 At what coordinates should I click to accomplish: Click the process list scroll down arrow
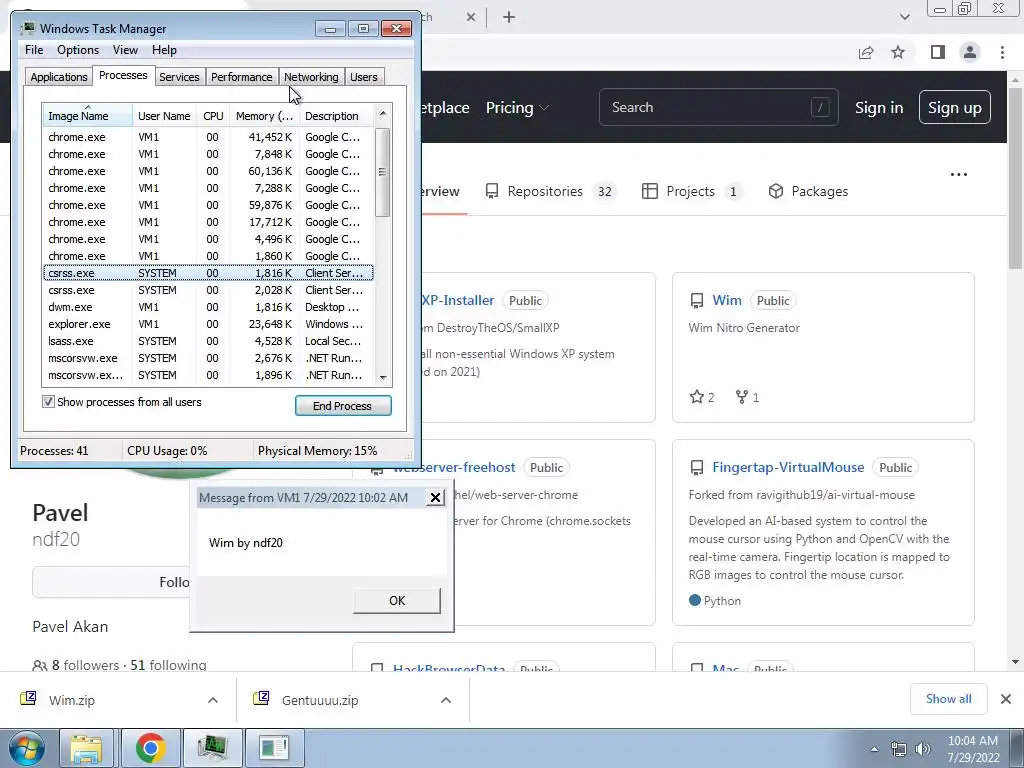[x=383, y=377]
